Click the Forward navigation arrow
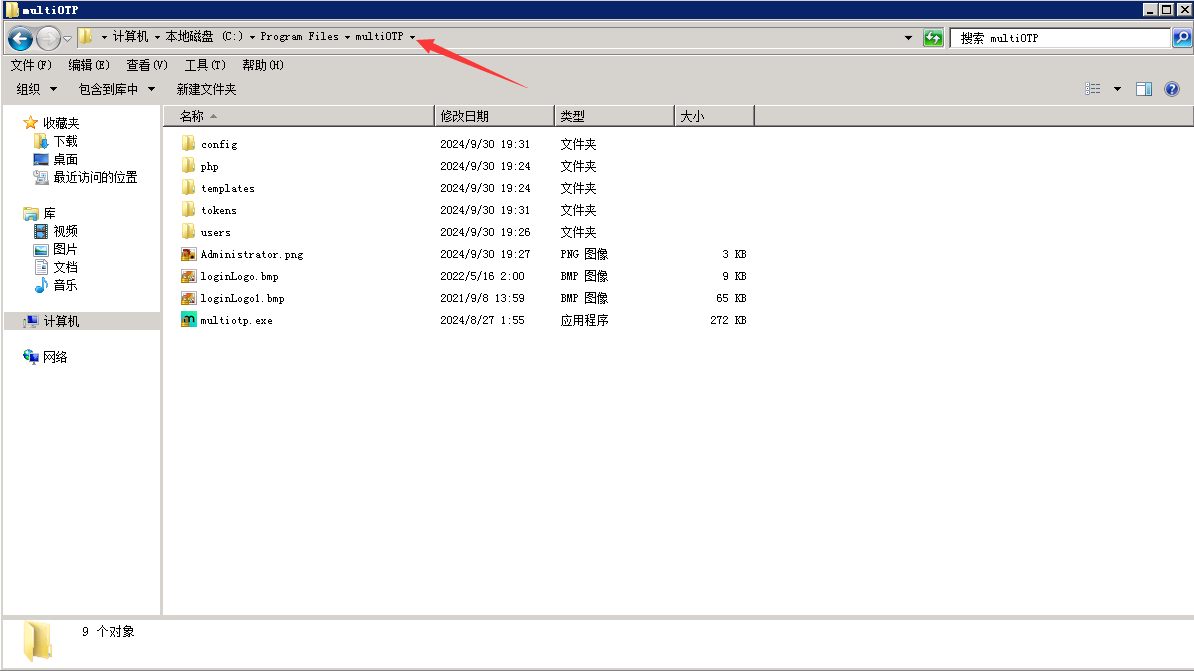Viewport: 1194px width, 671px height. tap(48, 37)
